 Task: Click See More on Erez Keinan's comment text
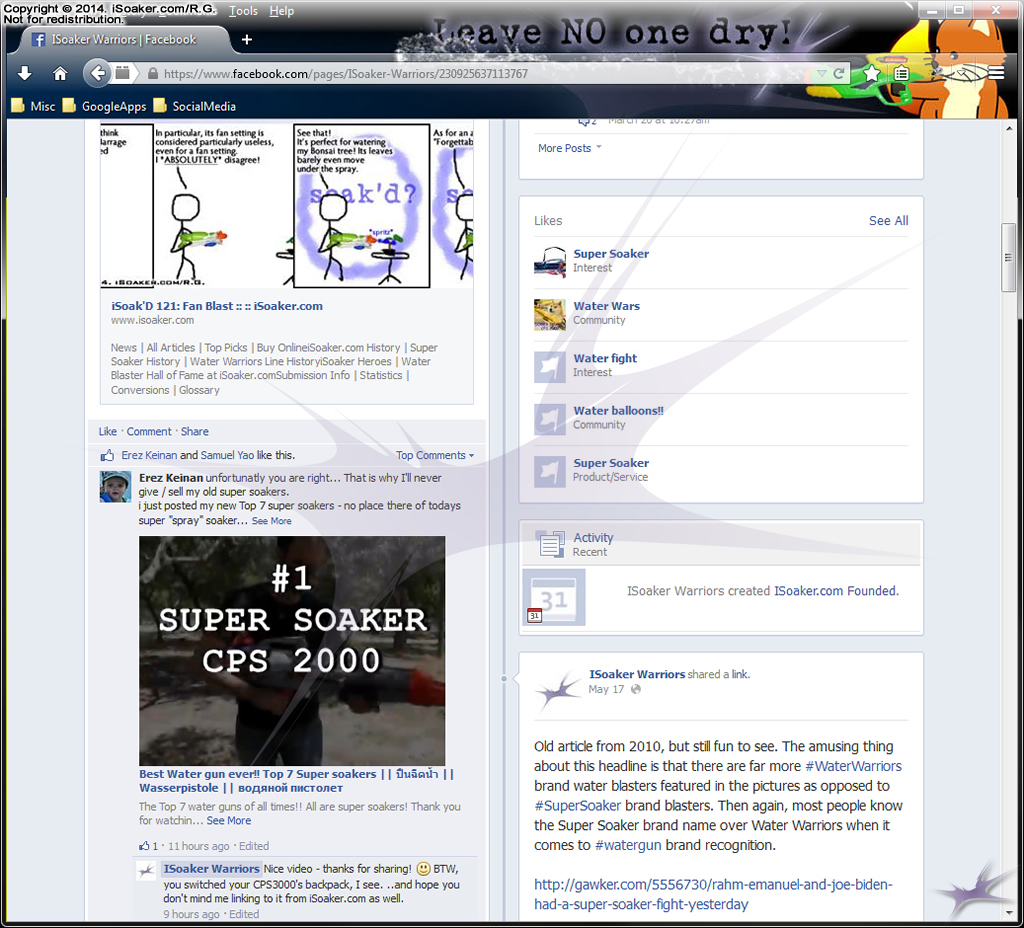[272, 521]
